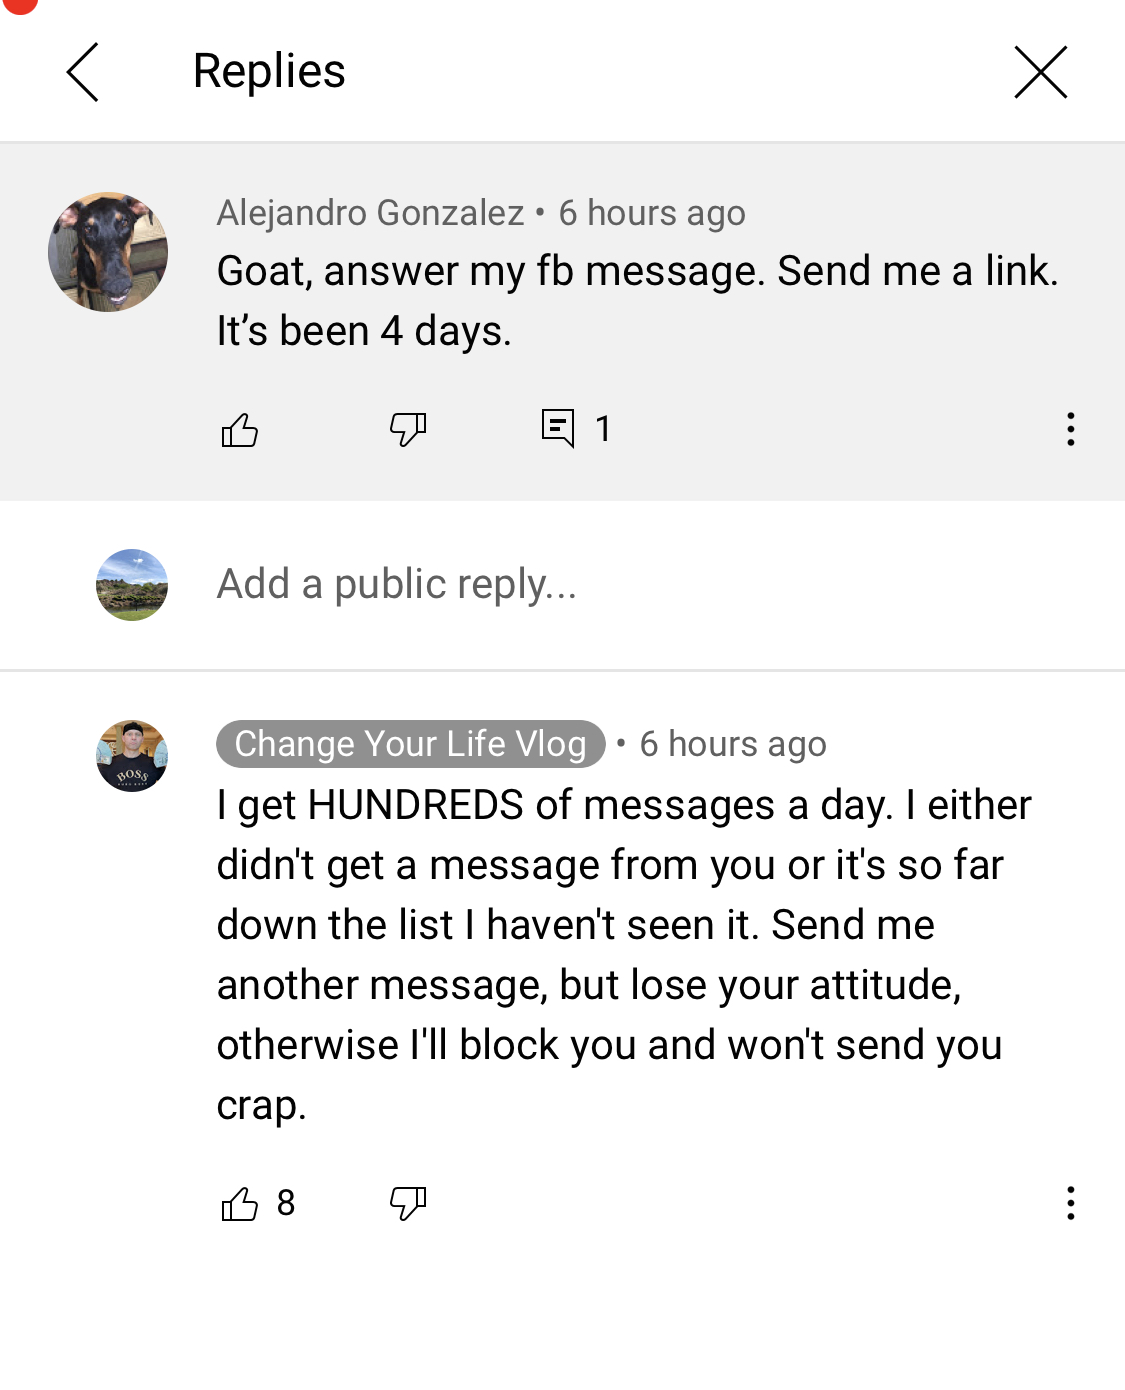Select the 'I get HUNDREDS of messages' reply text

click(x=624, y=955)
